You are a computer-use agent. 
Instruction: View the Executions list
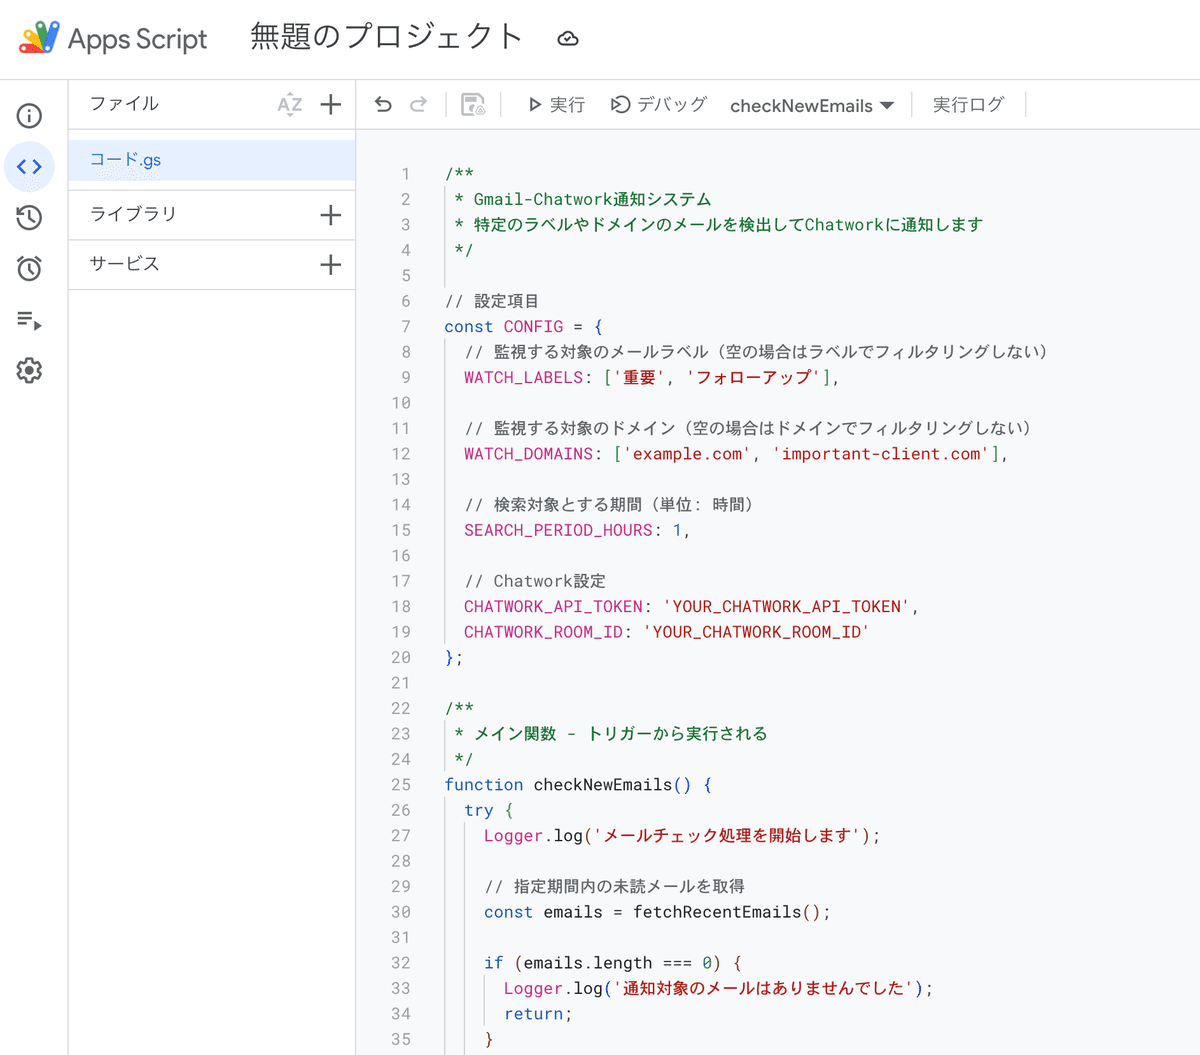29,320
